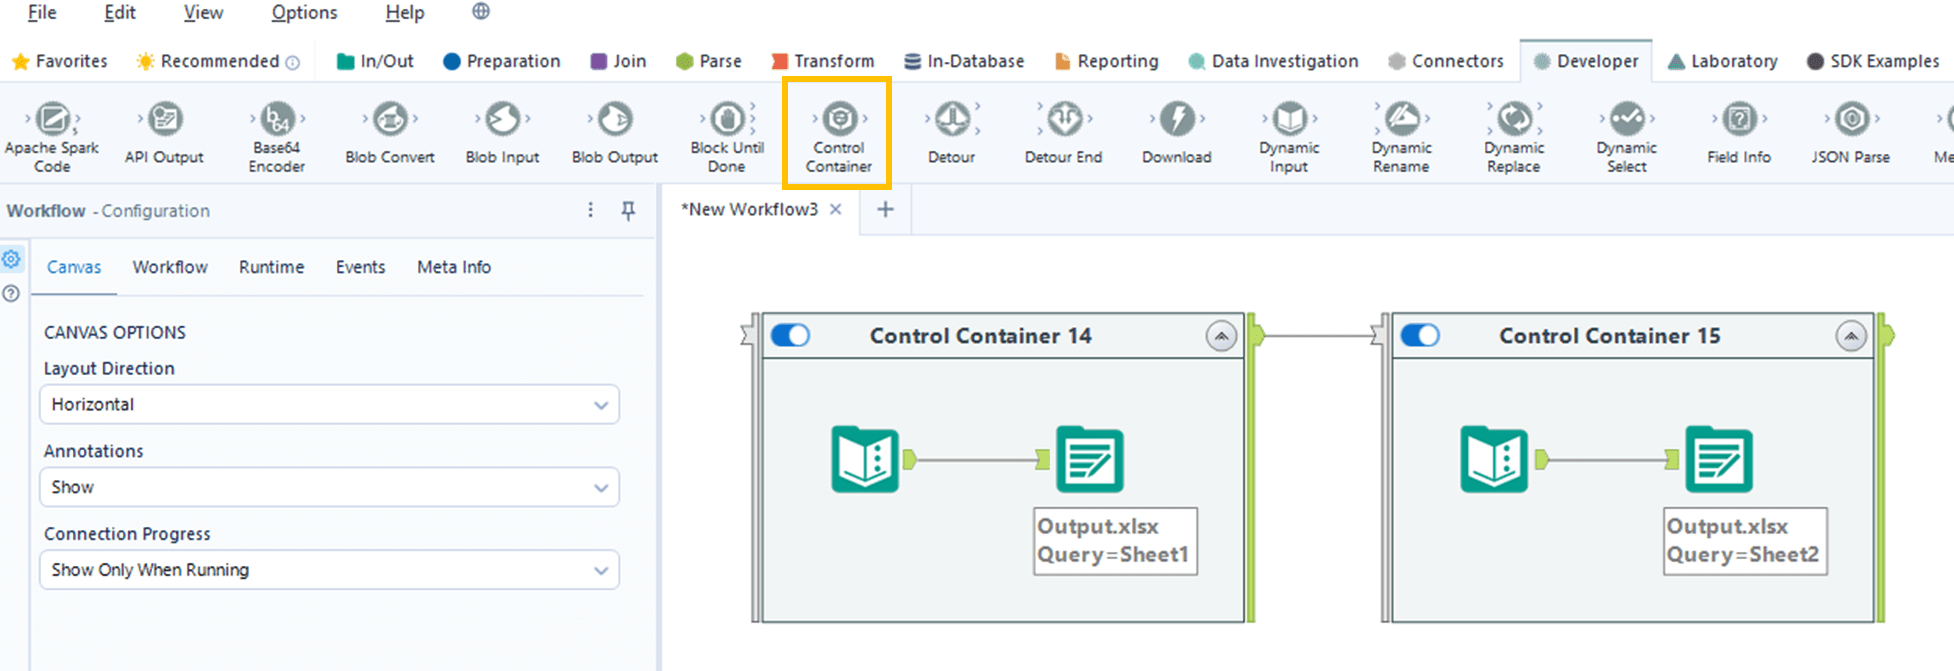Select the Field Info tool
This screenshot has width=1954, height=671.
click(1739, 133)
